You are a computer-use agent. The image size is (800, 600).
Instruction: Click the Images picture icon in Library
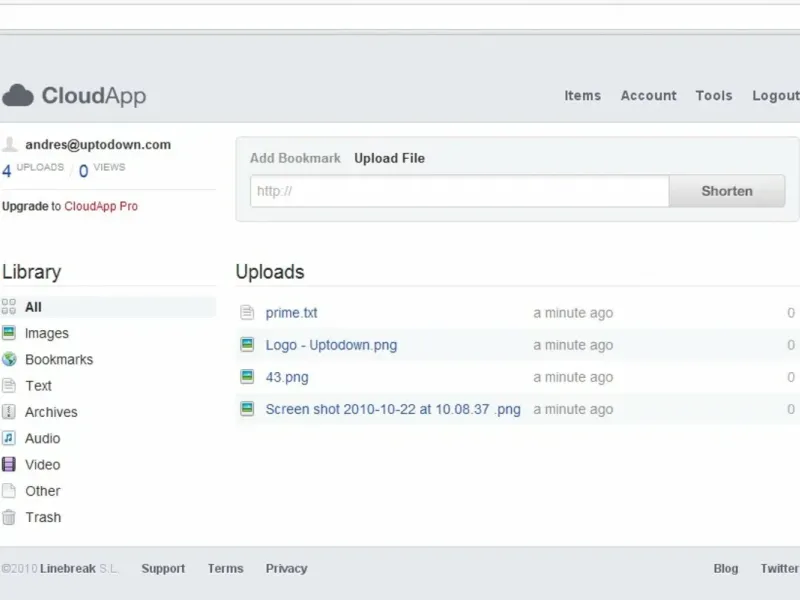click(x=9, y=333)
